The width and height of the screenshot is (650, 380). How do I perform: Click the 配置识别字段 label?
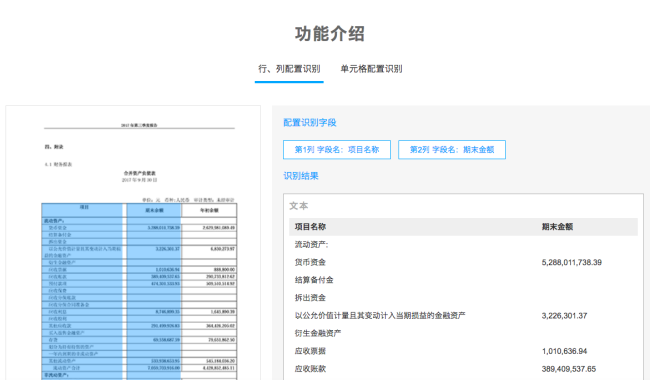click(x=310, y=123)
